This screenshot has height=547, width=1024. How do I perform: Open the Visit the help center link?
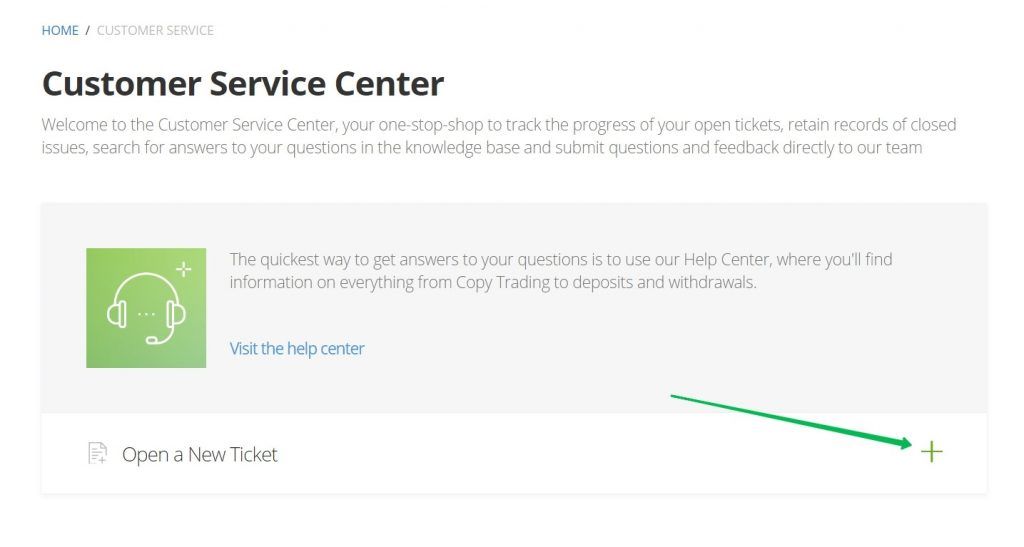click(297, 349)
